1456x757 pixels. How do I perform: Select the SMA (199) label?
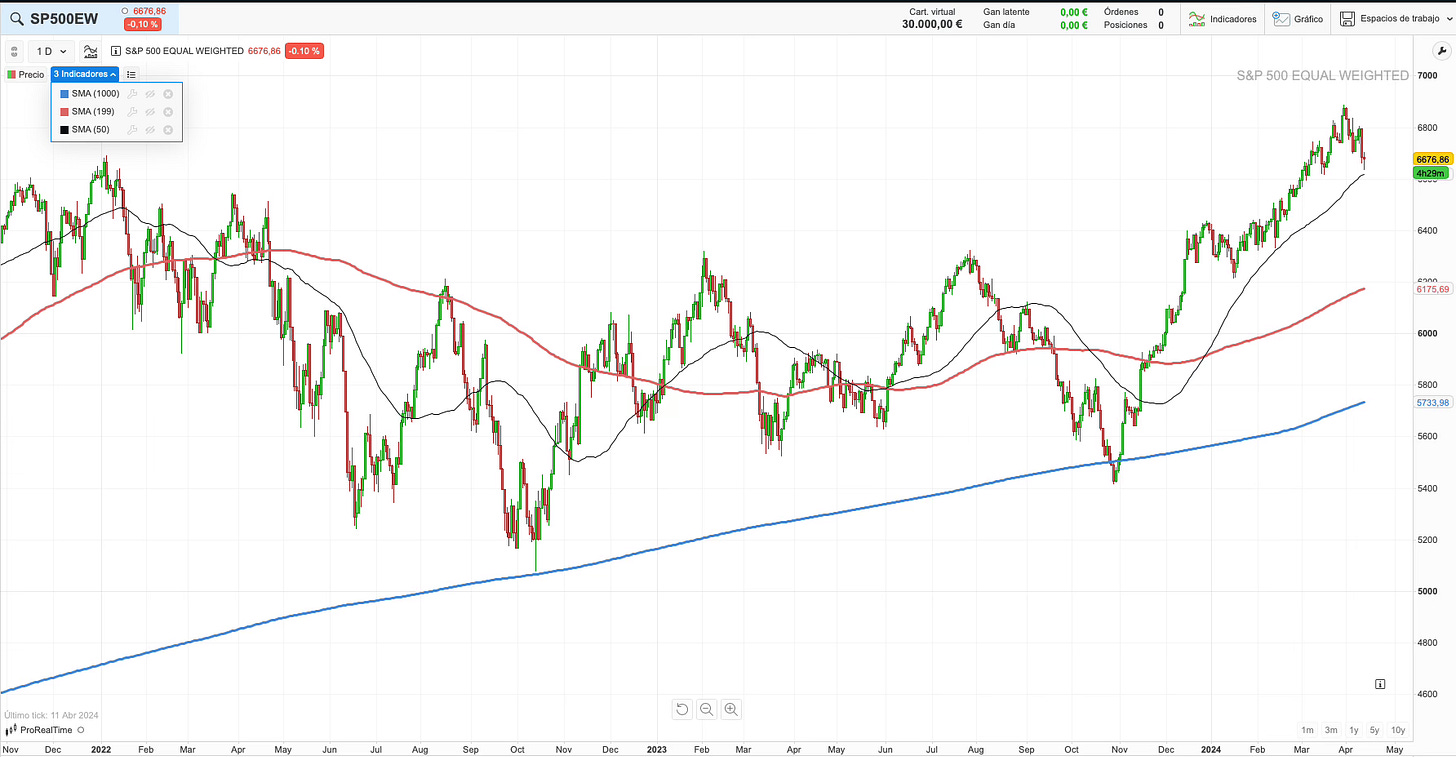click(93, 111)
